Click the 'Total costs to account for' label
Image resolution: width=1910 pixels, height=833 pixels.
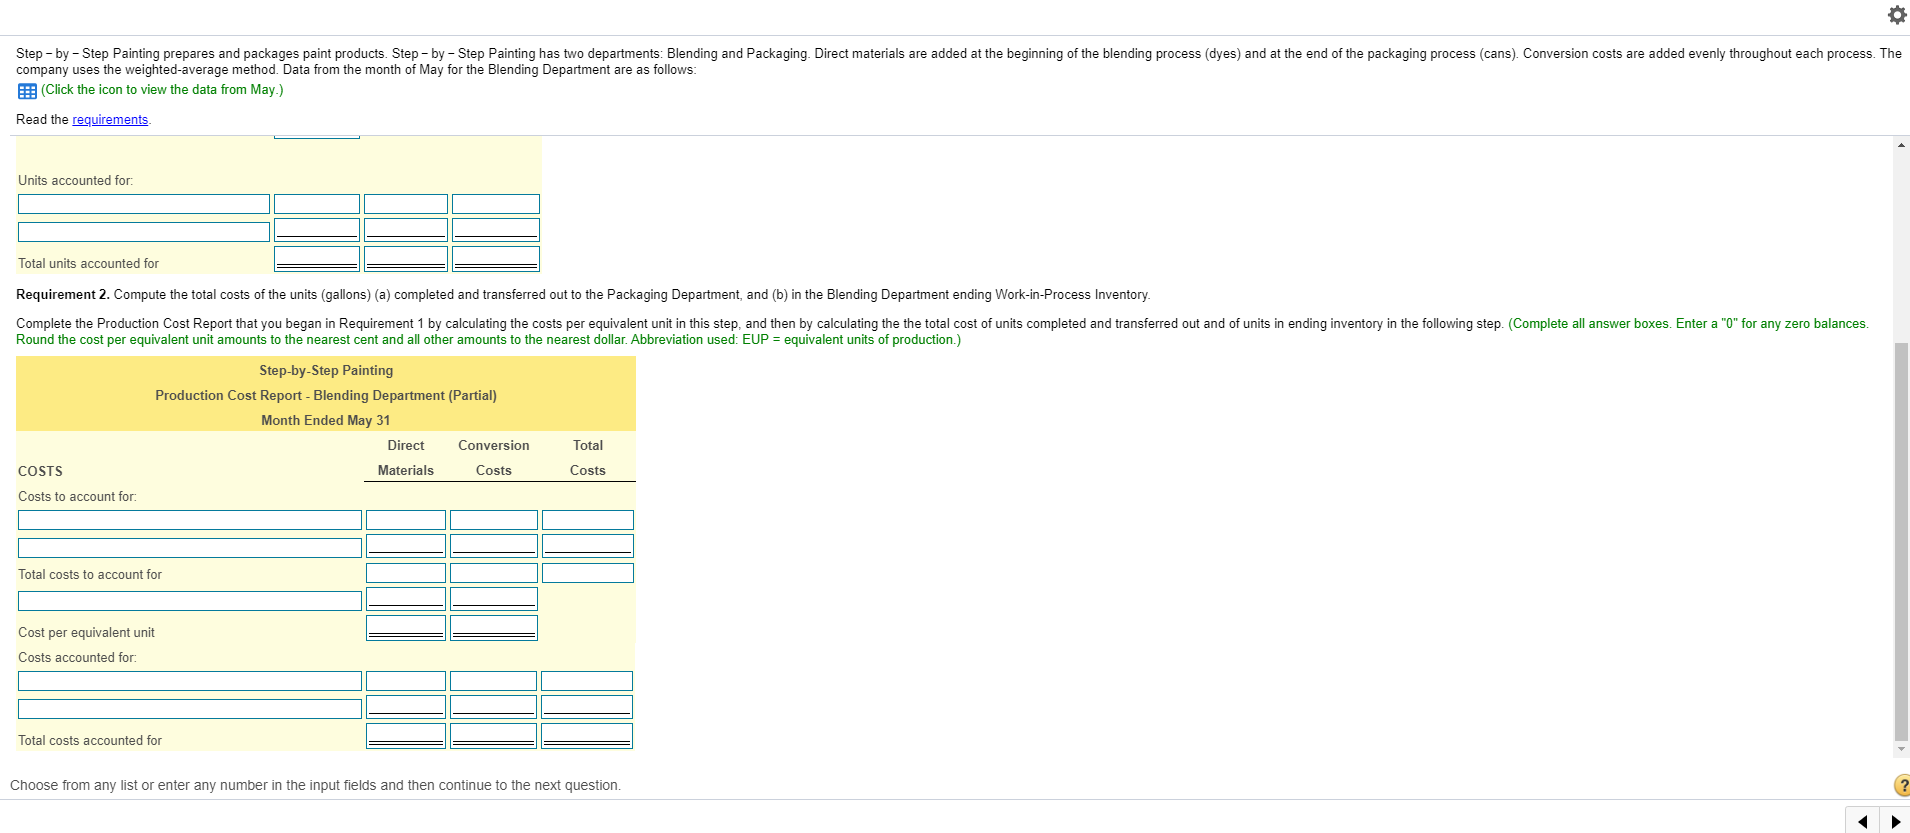(90, 575)
